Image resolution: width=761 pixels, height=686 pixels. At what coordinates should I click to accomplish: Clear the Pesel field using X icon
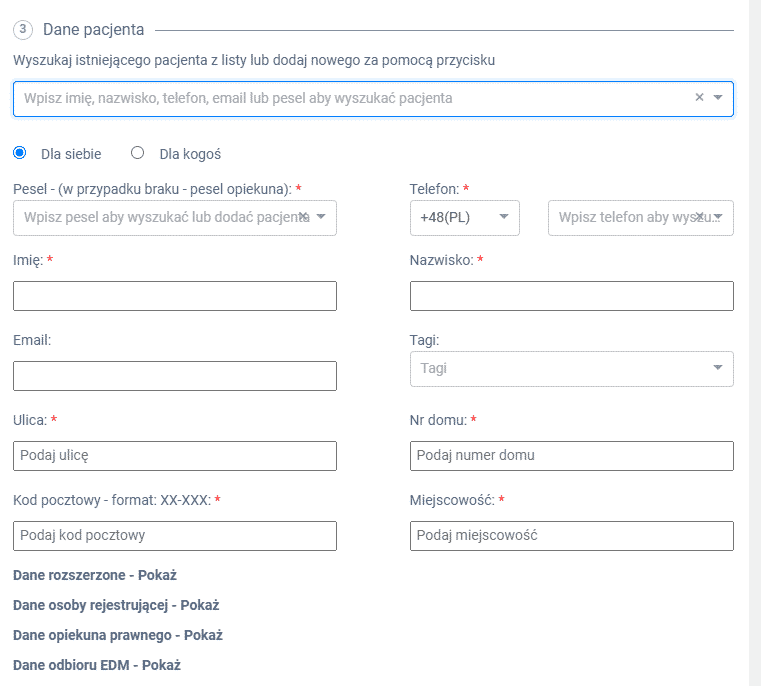[x=303, y=216]
